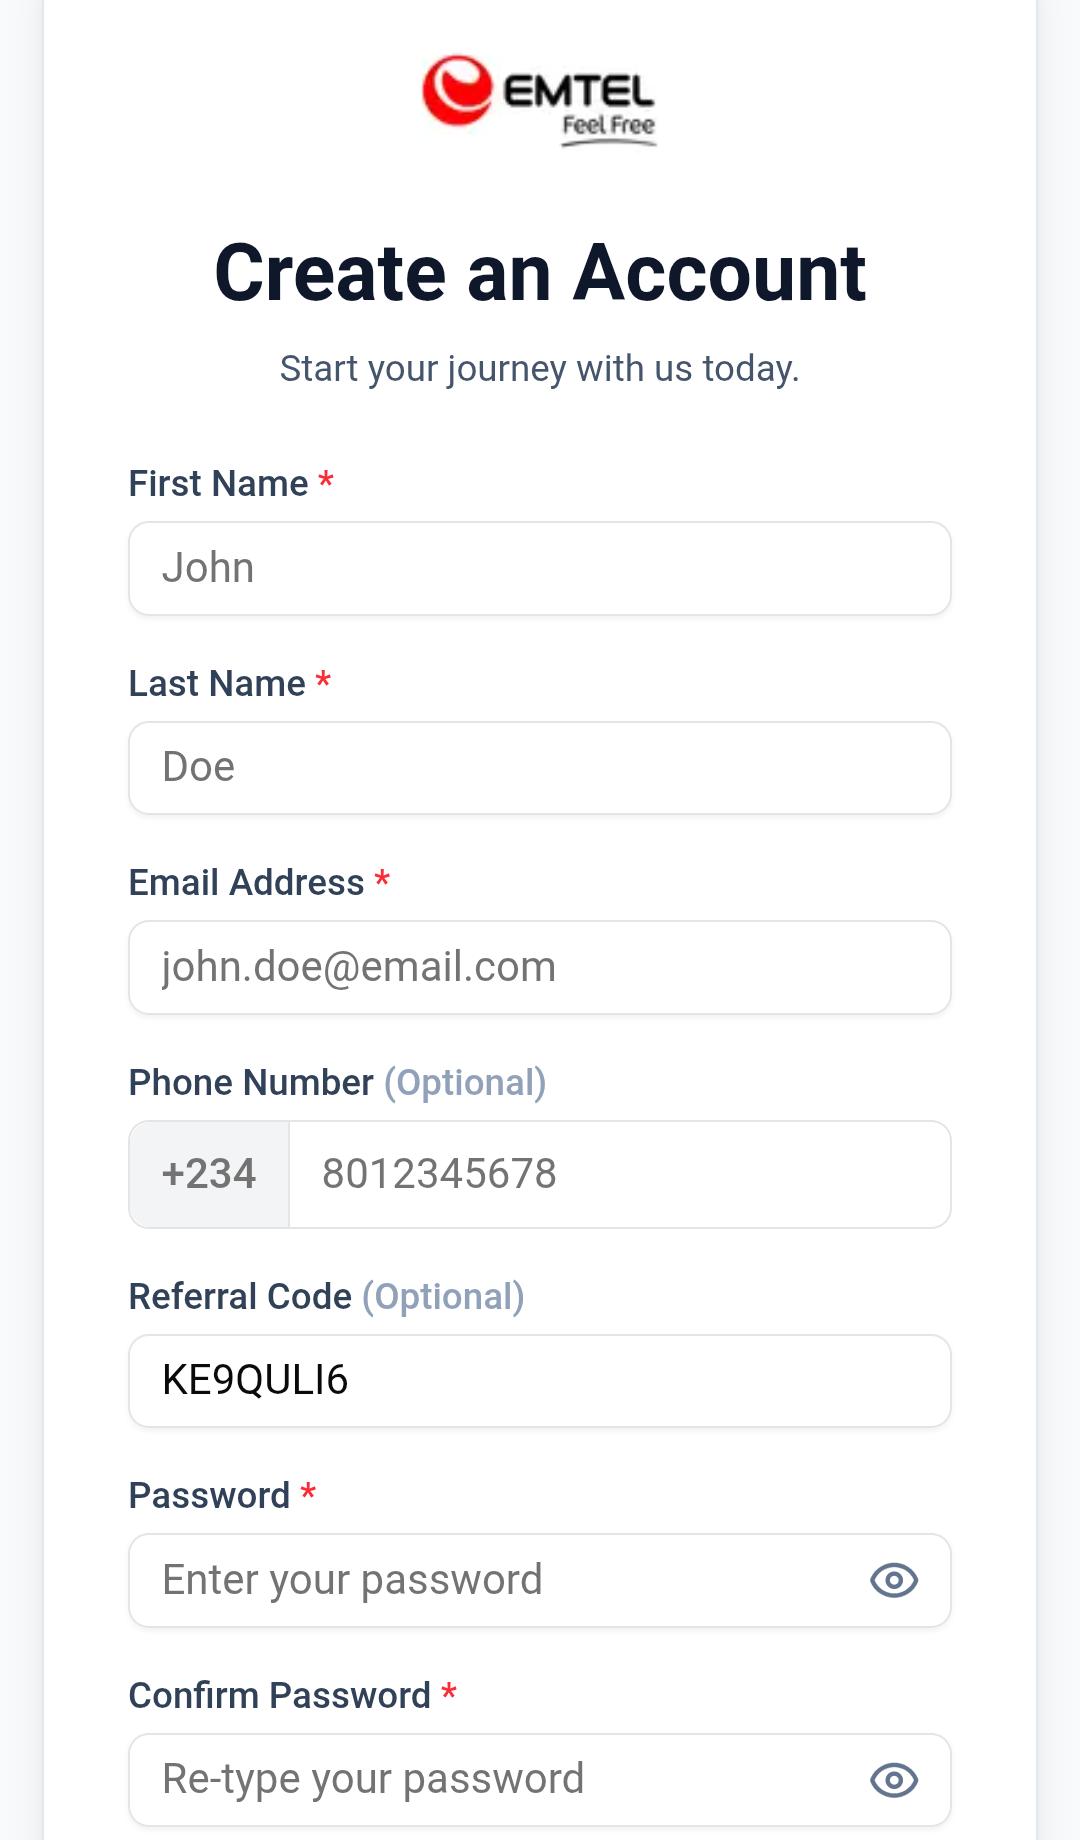Viewport: 1080px width, 1840px height.
Task: Select the Referral Code field containing KE9QULI6
Action: click(x=540, y=1381)
